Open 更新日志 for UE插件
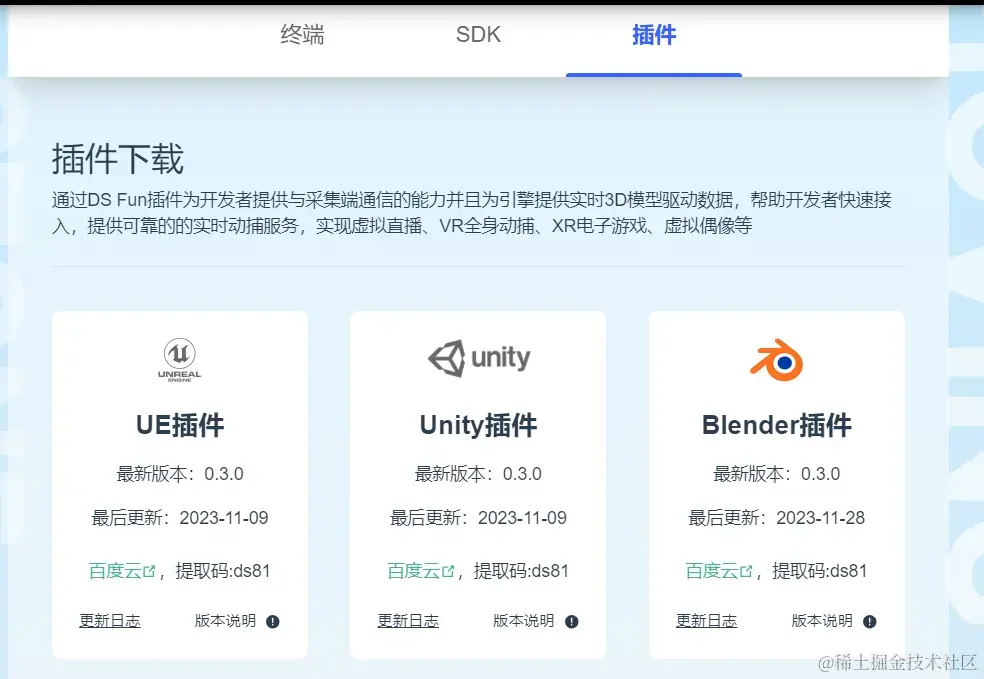This screenshot has width=984, height=679. pos(110,621)
